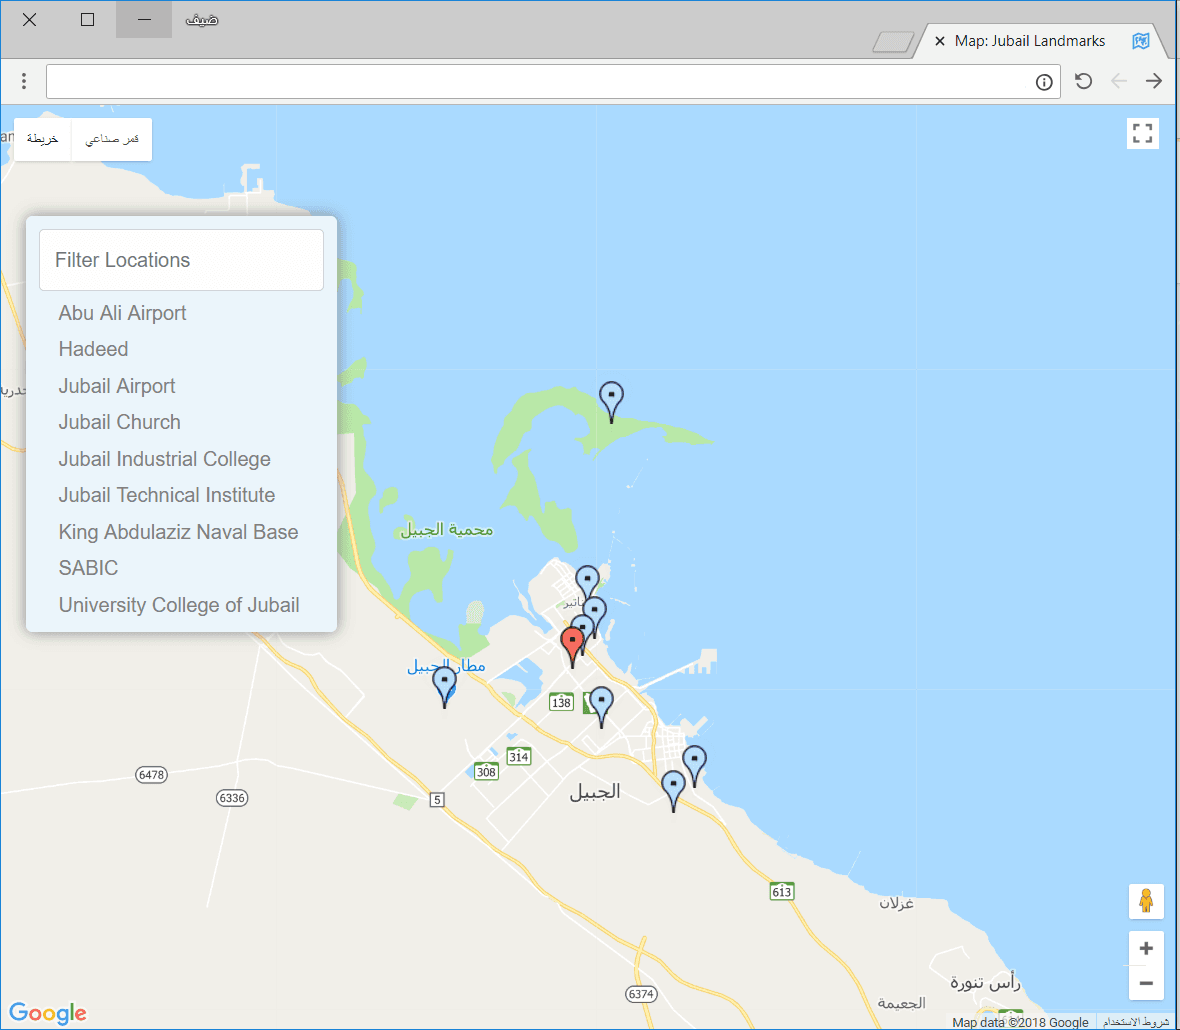Click the marker nearest the port grid
The height and width of the screenshot is (1030, 1180).
tap(695, 765)
